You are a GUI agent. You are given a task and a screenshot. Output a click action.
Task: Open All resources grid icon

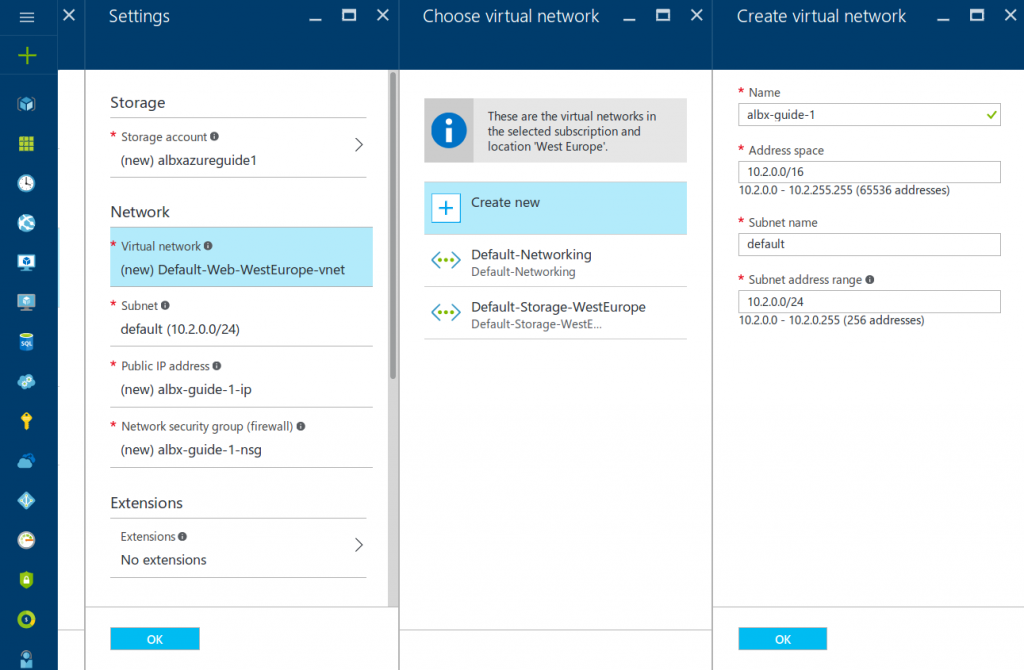(x=28, y=143)
